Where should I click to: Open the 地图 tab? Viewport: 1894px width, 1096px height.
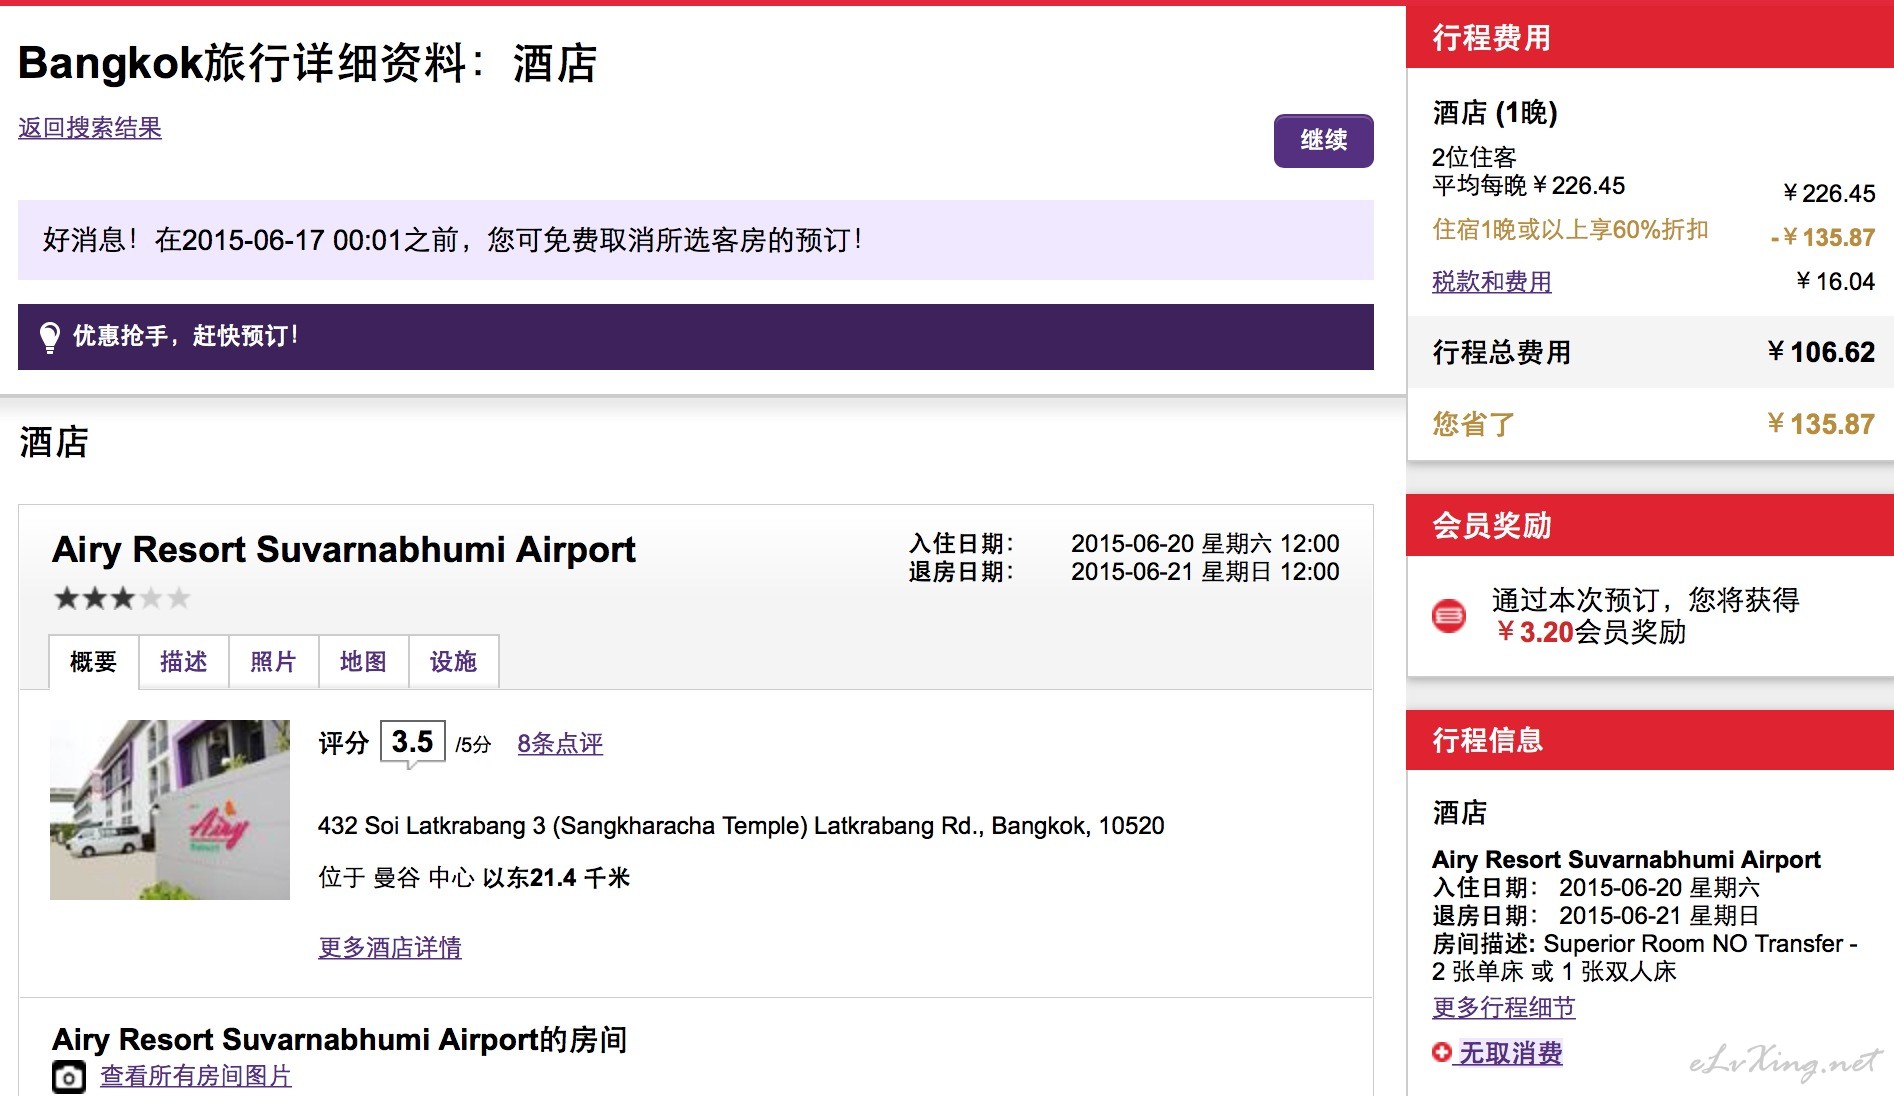coord(364,662)
